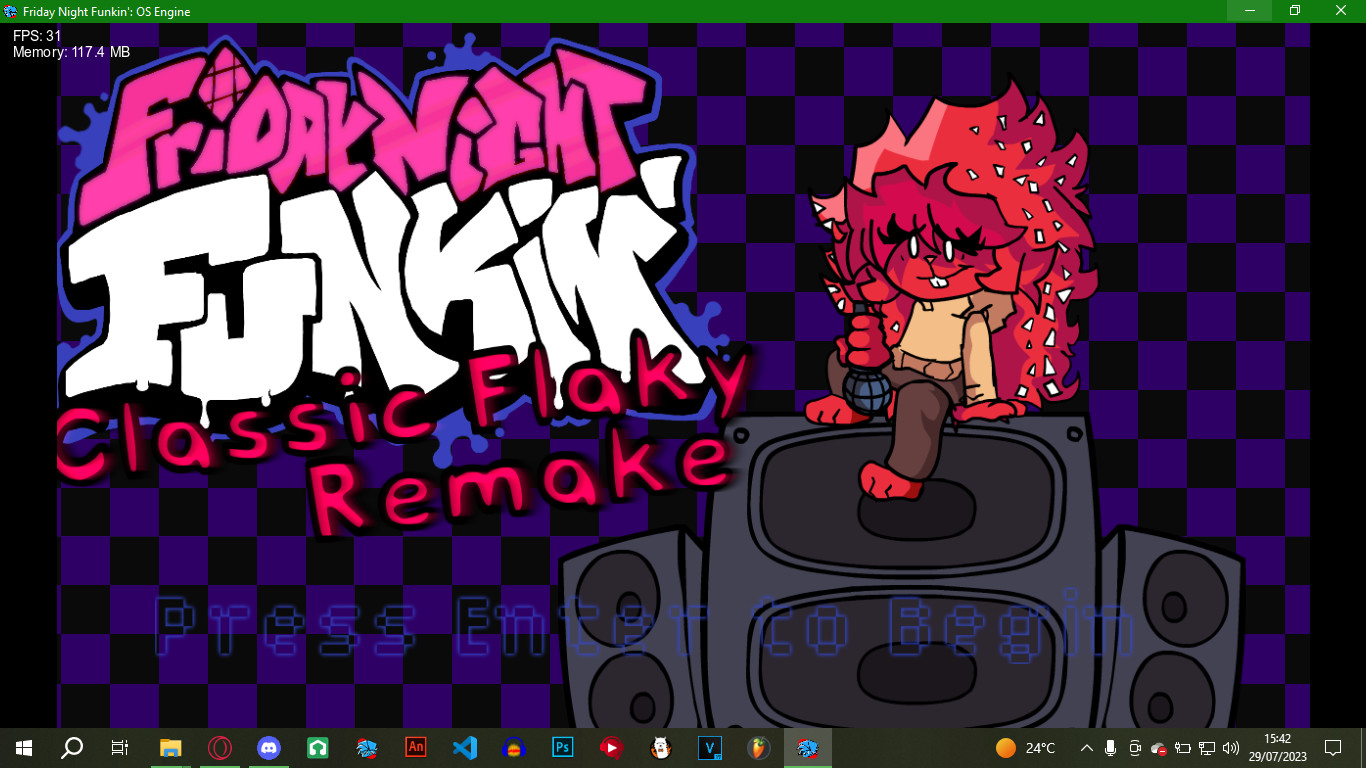Toggle OneDrive sync from the system tray
This screenshot has height=768, width=1366.
pyautogui.click(x=1159, y=747)
